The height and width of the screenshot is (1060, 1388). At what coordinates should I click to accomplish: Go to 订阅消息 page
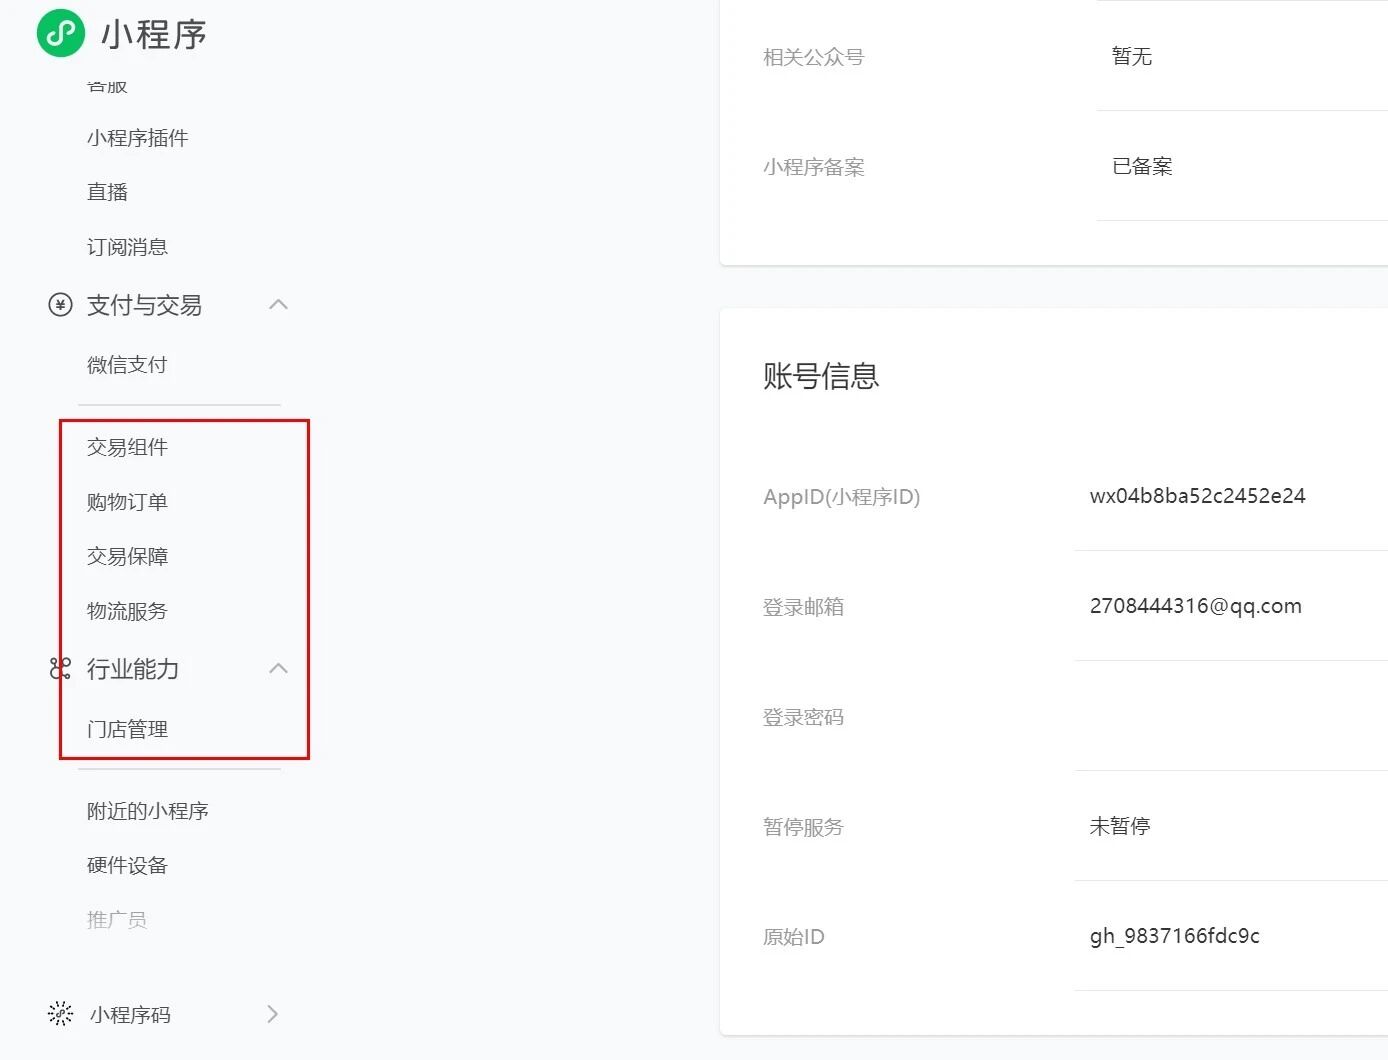(127, 247)
